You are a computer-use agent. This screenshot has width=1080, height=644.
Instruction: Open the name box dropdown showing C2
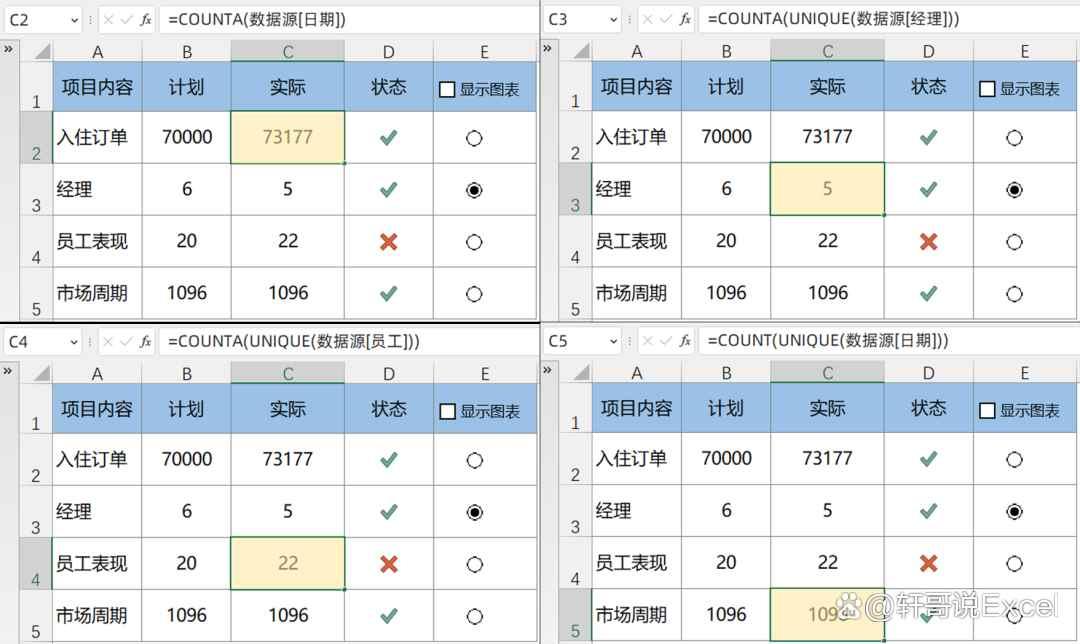click(x=74, y=21)
